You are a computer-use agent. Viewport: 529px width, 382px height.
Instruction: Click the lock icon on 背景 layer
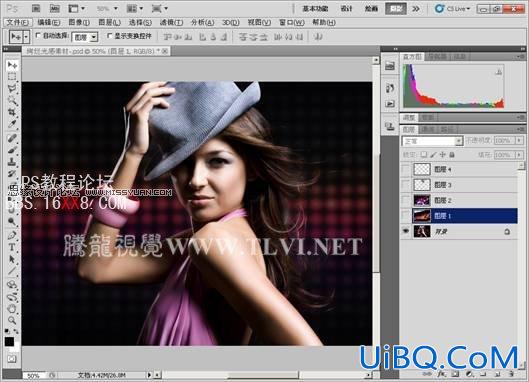point(507,232)
